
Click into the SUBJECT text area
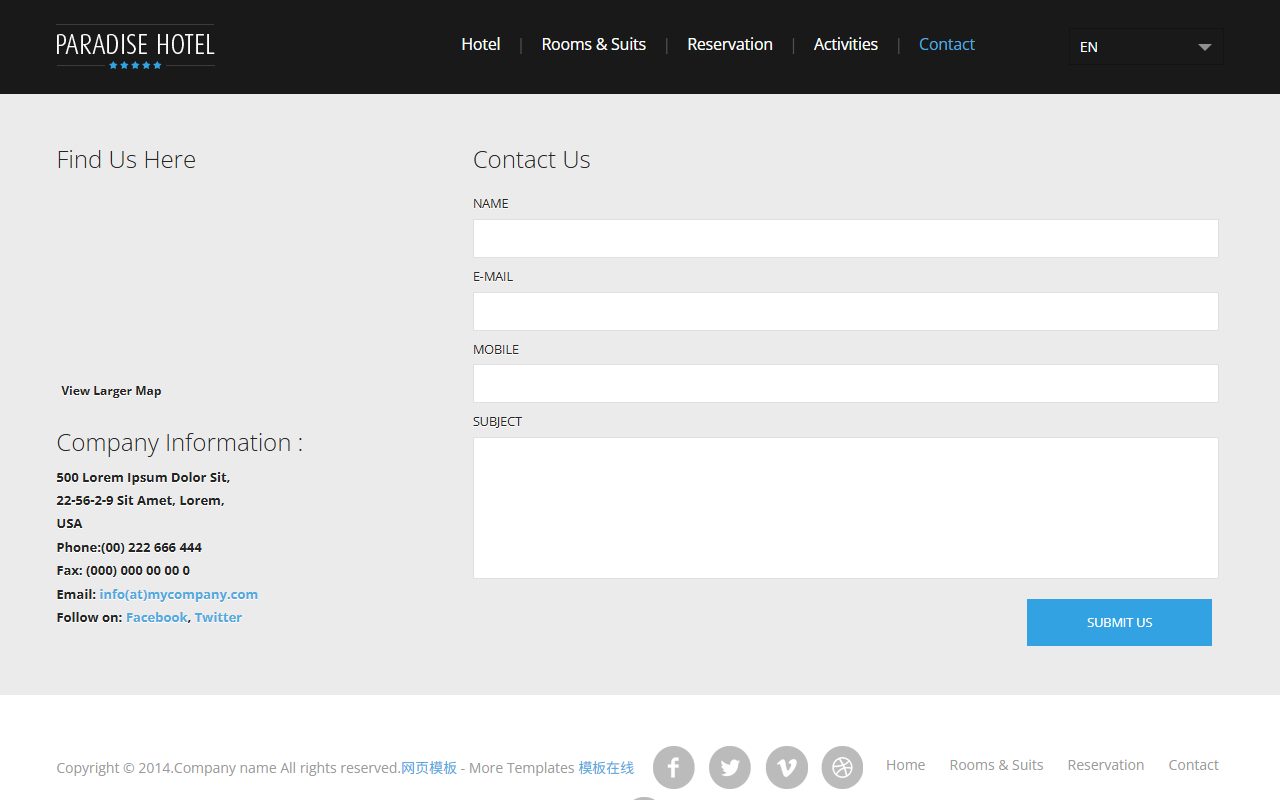(846, 508)
